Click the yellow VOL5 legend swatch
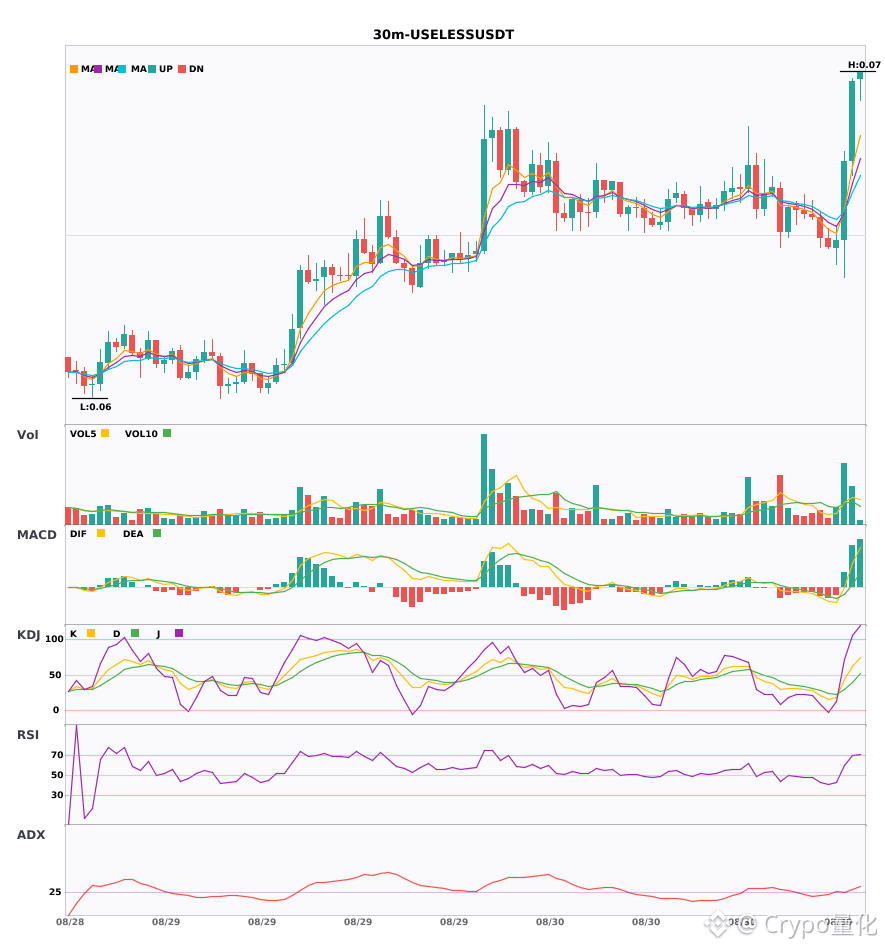 coord(105,433)
